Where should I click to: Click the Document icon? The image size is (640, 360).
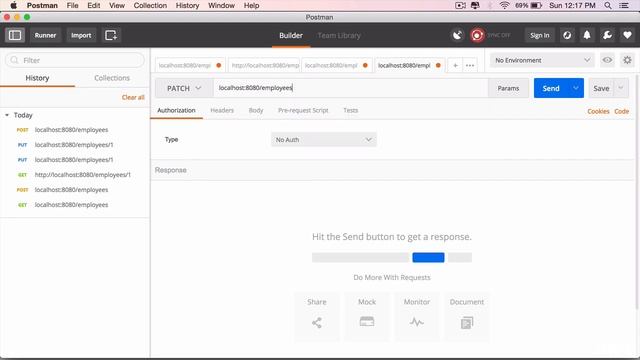(467, 323)
